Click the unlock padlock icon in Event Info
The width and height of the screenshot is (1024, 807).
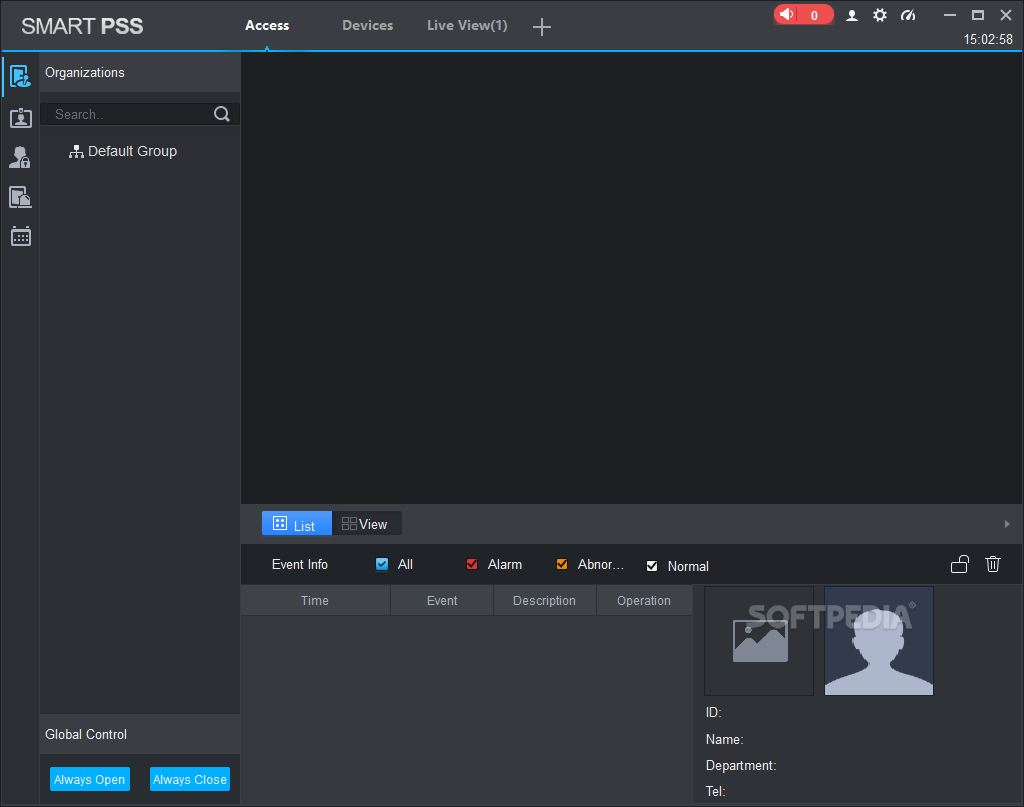coord(959,564)
